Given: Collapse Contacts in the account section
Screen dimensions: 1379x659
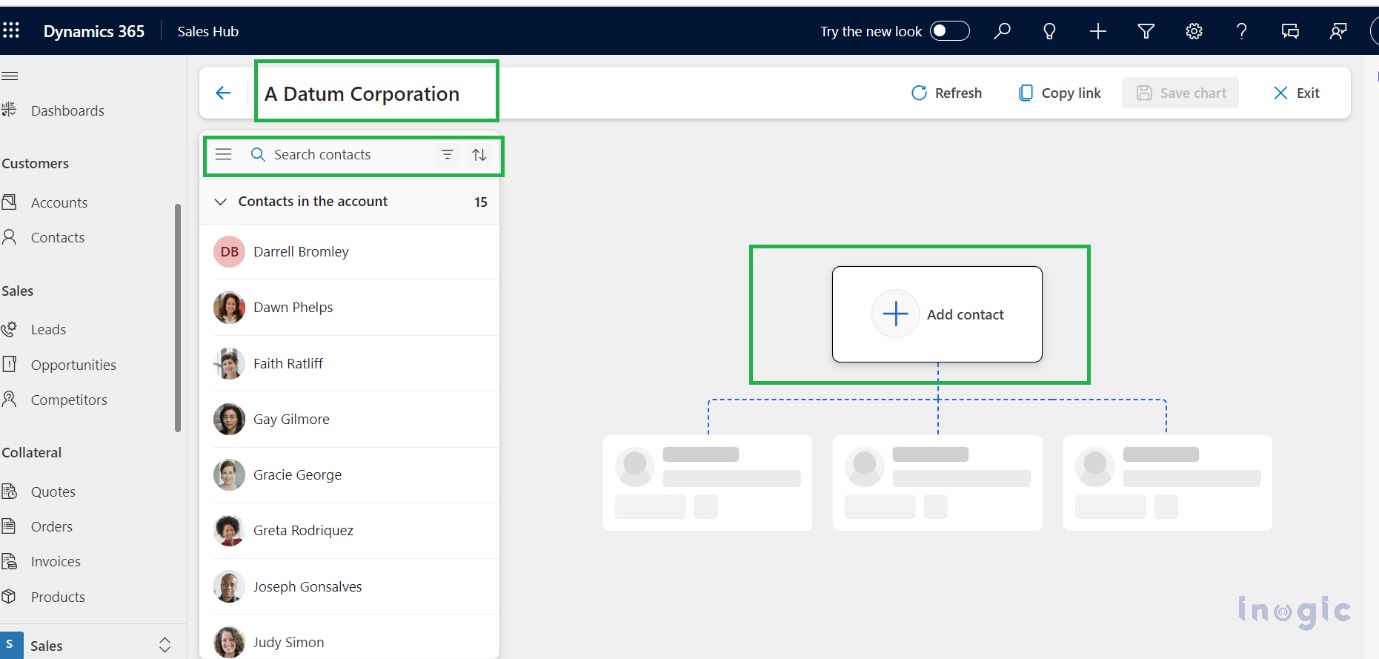Looking at the screenshot, I should pos(221,202).
